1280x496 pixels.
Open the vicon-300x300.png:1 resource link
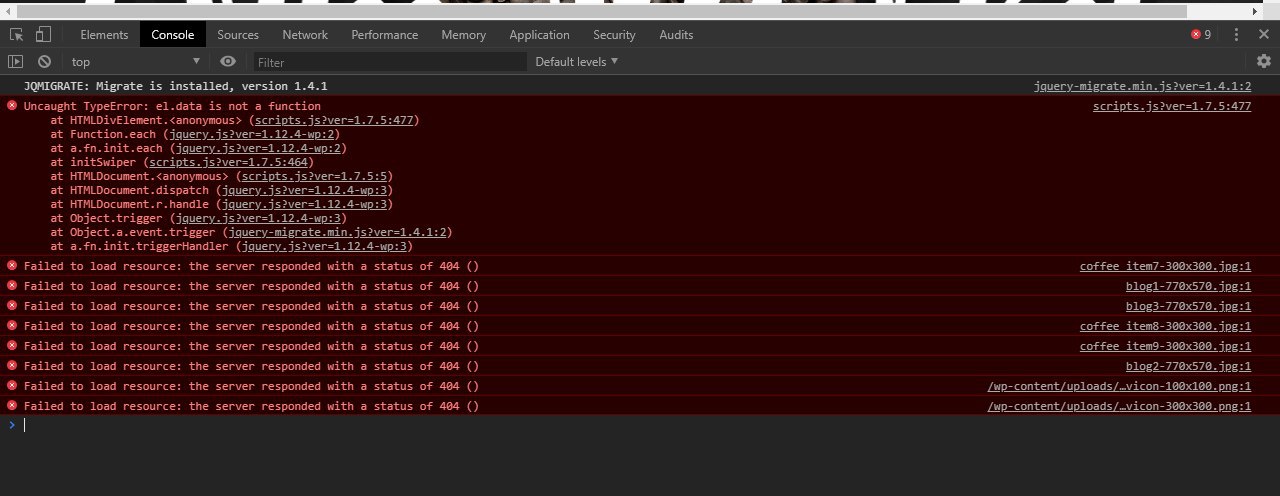(x=1119, y=406)
